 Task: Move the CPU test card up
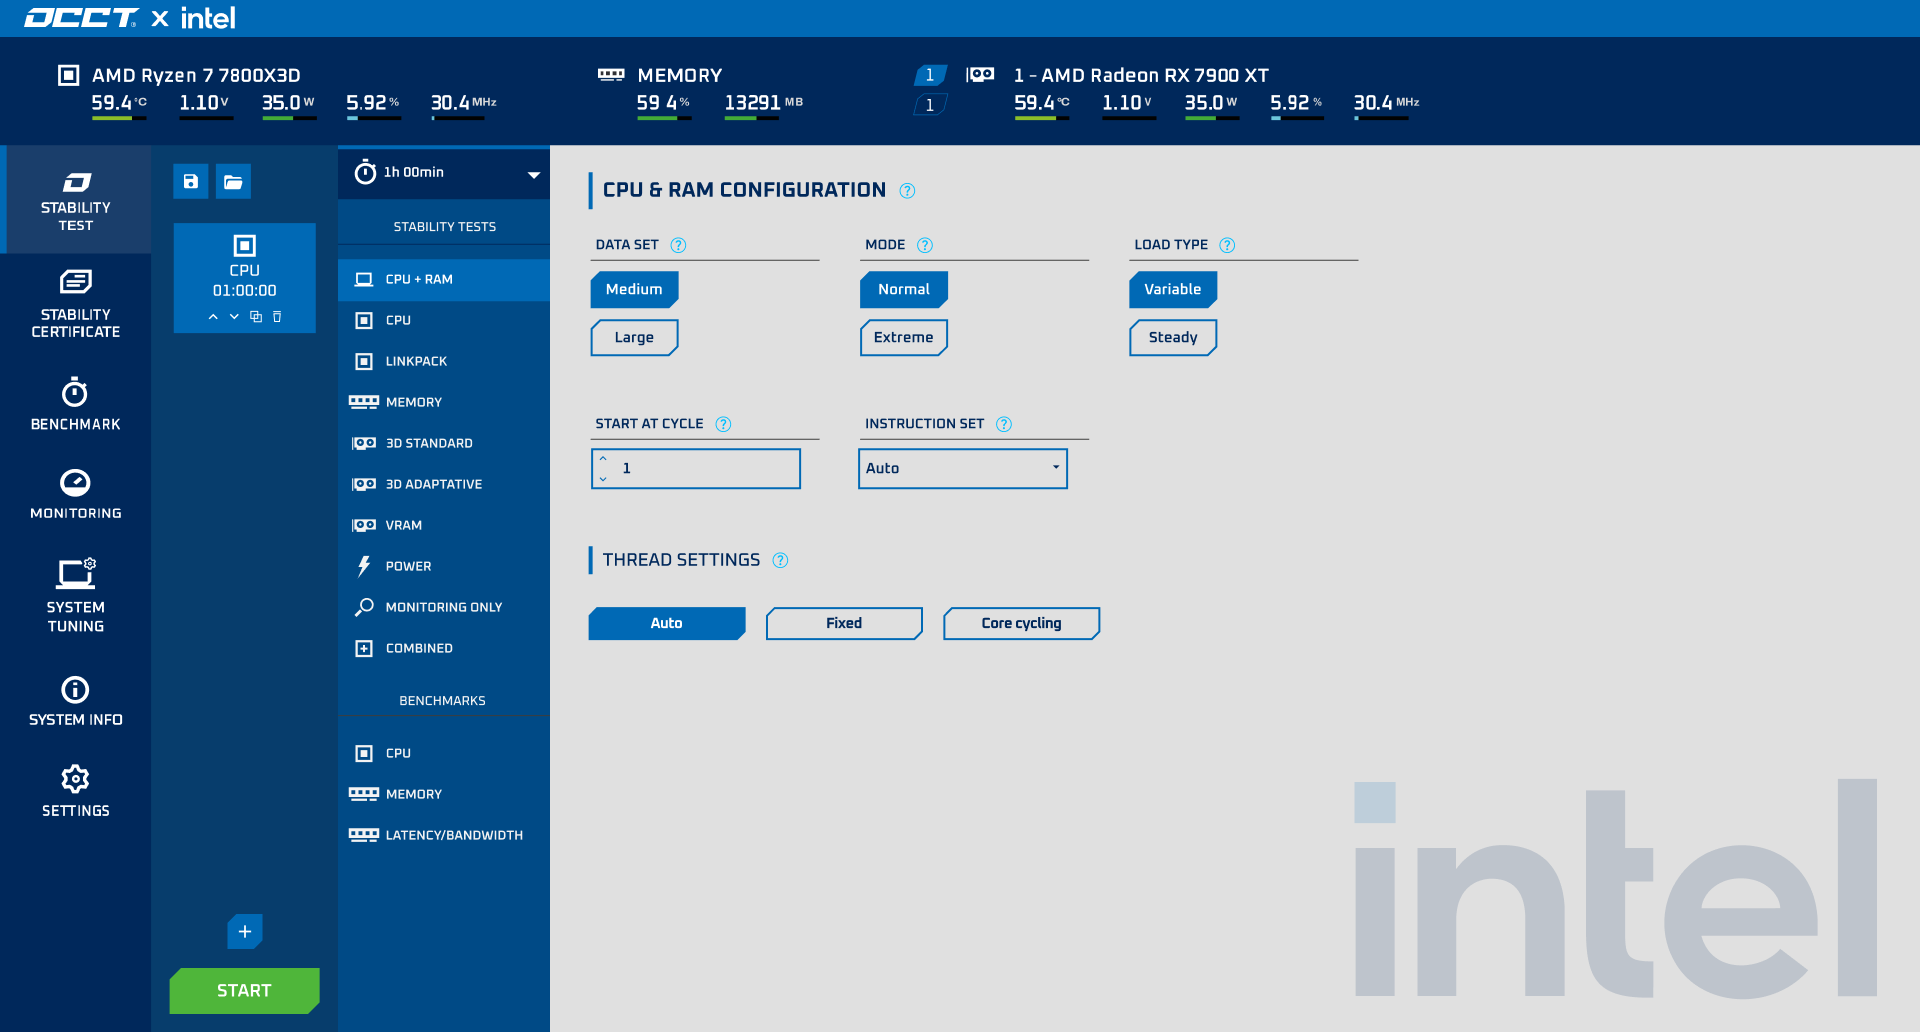pyautogui.click(x=213, y=316)
